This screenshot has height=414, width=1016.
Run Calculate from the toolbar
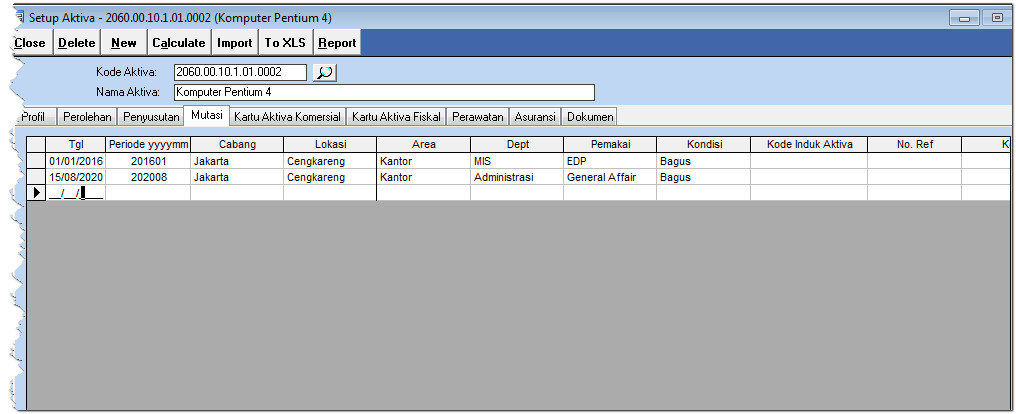[179, 43]
